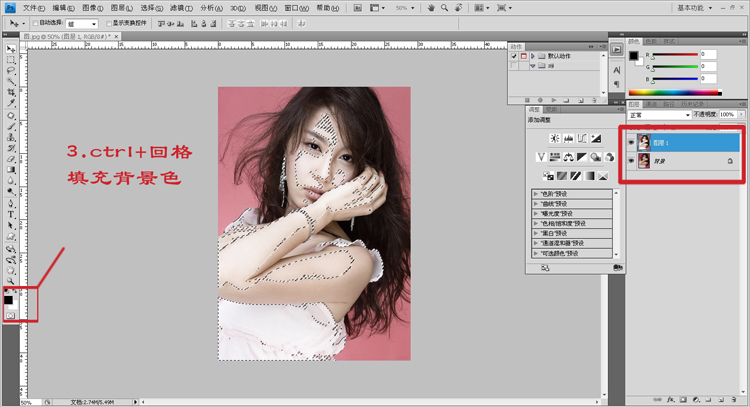Screen dimensions: 750x407
Task: Open the layer blend mode dropdown
Action: pyautogui.click(x=657, y=114)
